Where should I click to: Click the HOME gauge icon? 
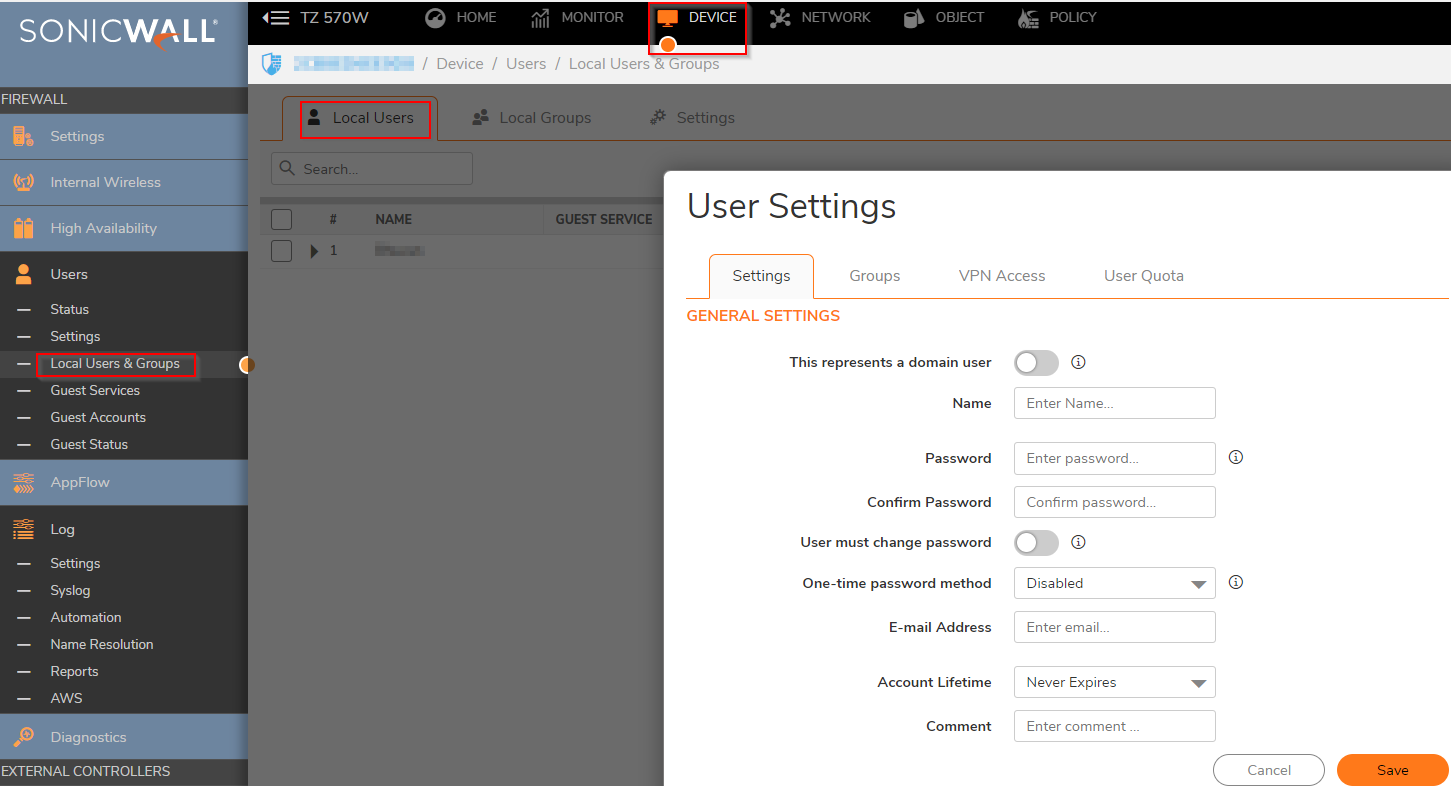tap(434, 18)
